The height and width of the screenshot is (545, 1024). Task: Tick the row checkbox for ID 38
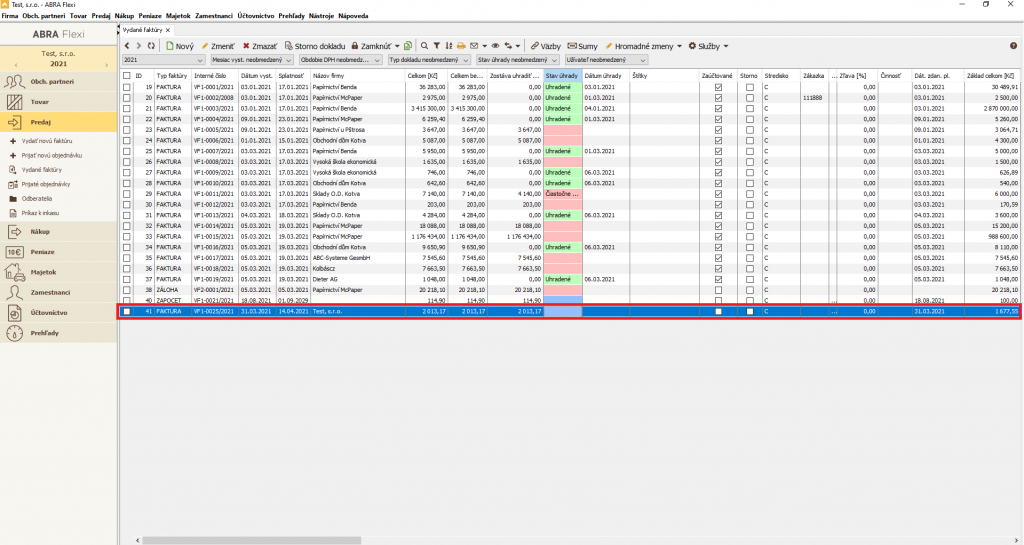127,290
